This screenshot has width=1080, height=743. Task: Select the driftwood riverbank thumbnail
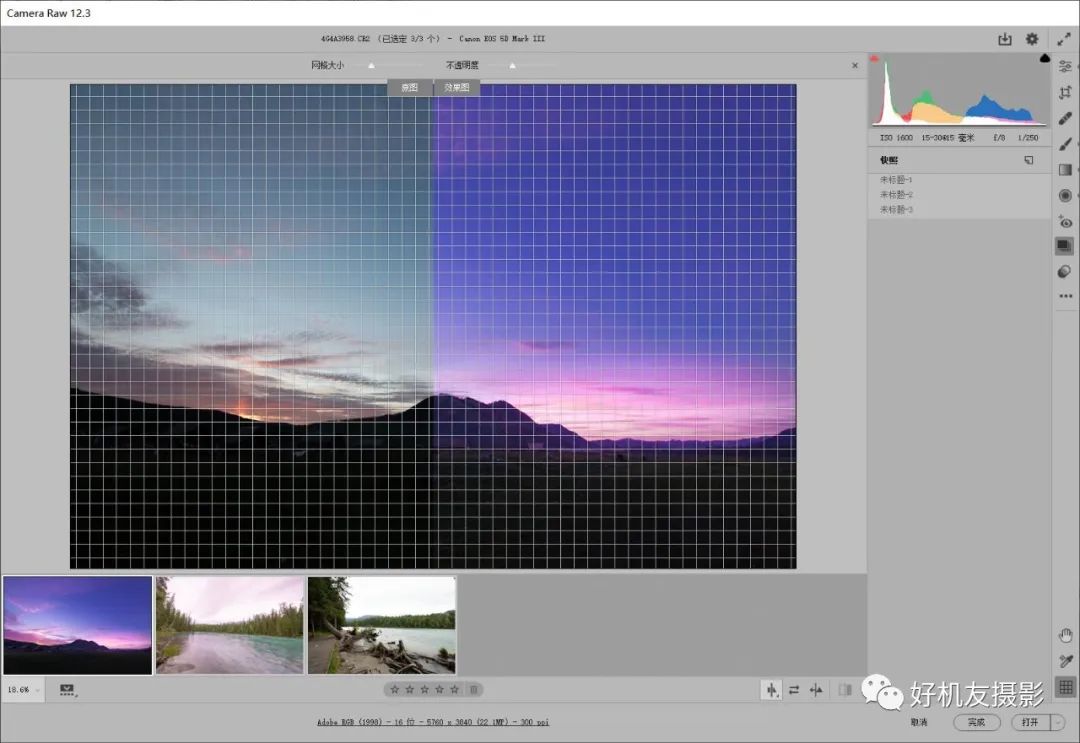pyautogui.click(x=382, y=625)
